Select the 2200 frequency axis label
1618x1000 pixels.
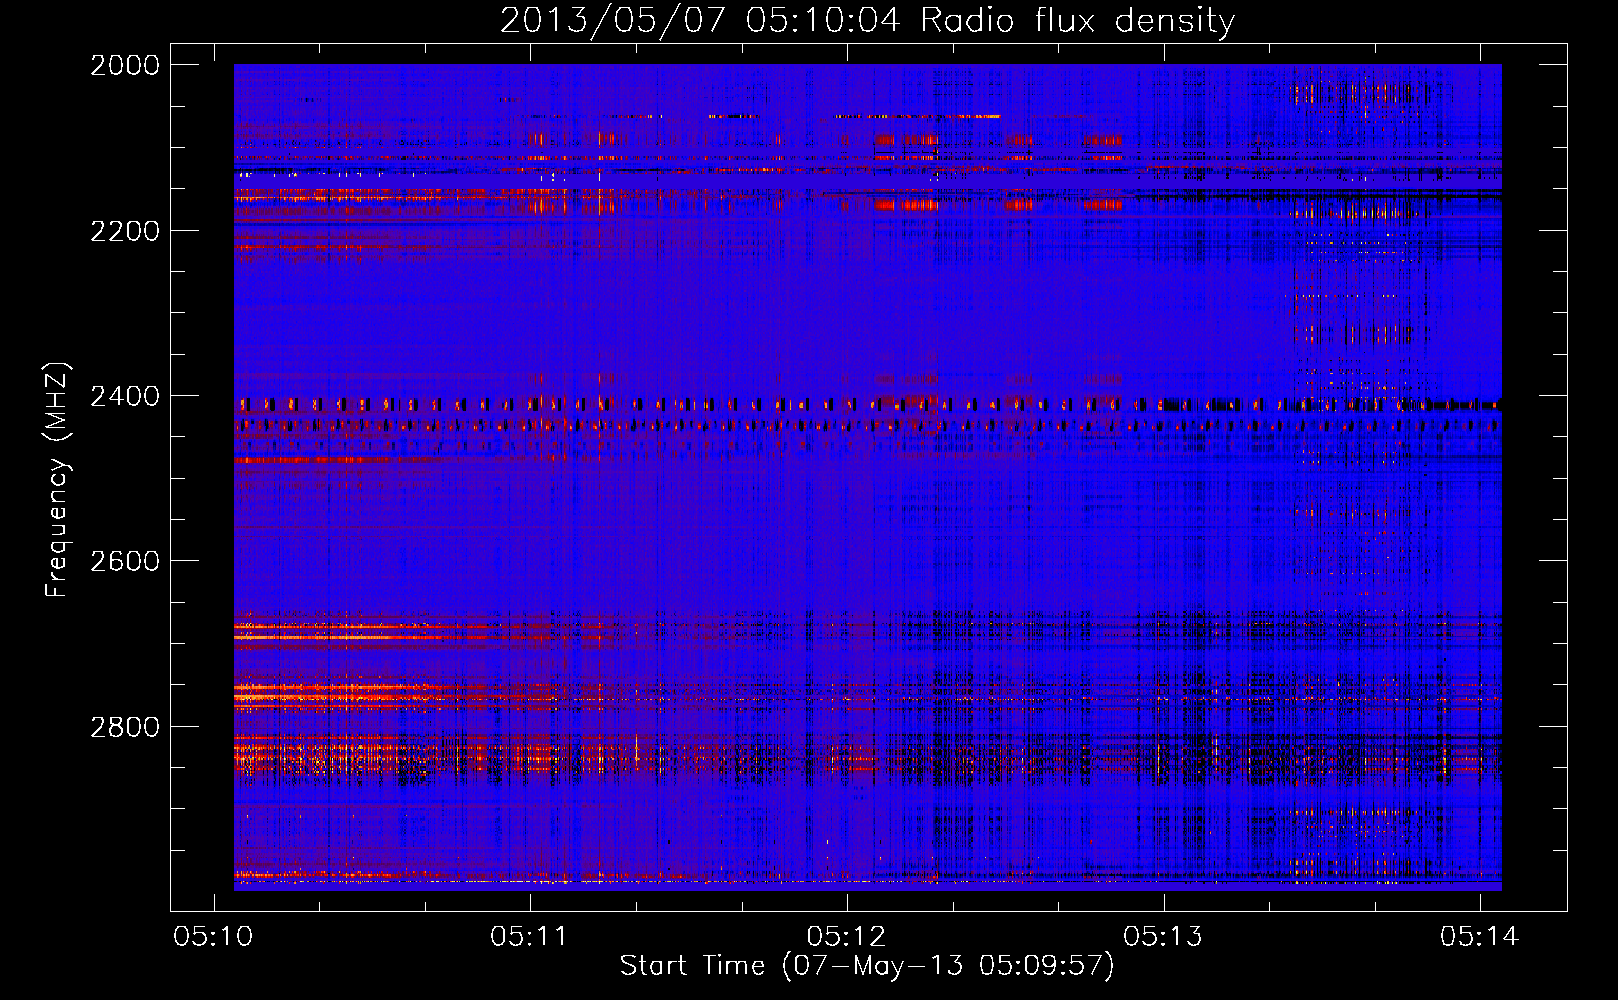[125, 231]
